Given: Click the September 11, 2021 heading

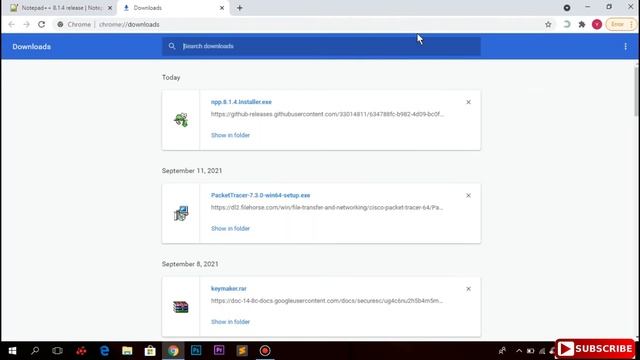Looking at the screenshot, I should coord(192,171).
